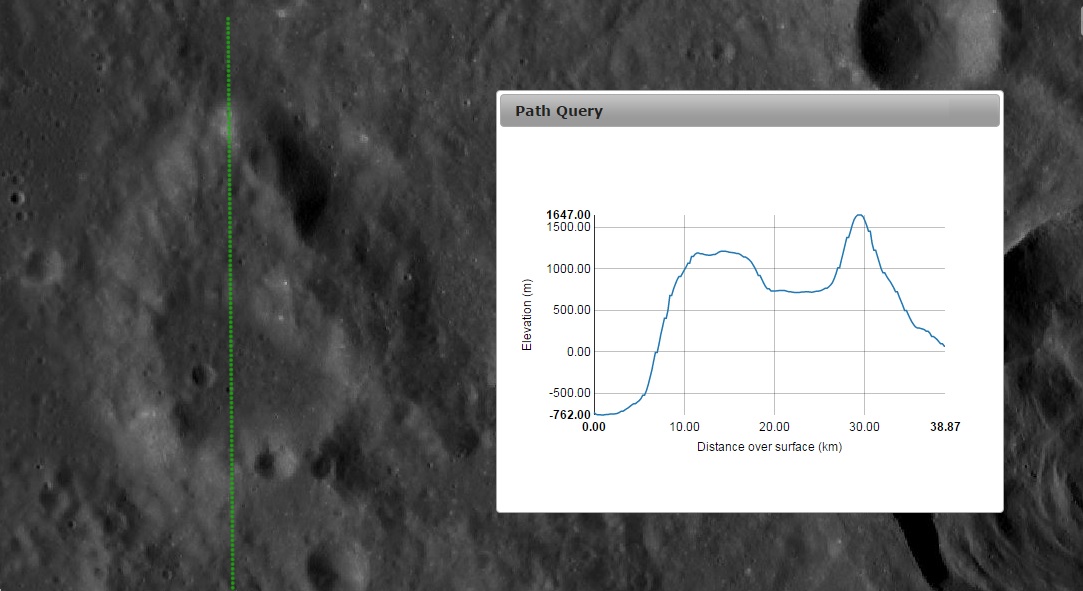The image size is (1083, 591).
Task: Click the 10.00 km tick label
Action: (x=684, y=426)
